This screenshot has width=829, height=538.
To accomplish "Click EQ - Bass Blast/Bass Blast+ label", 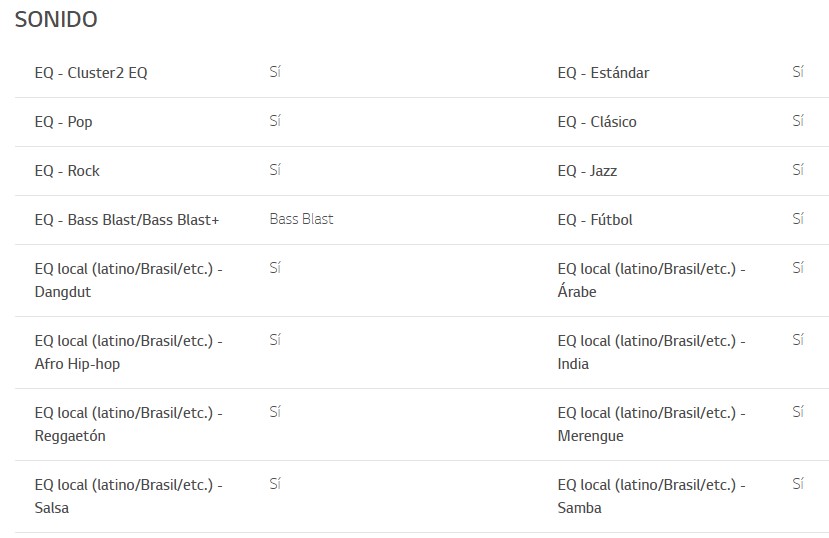I will (x=127, y=220).
